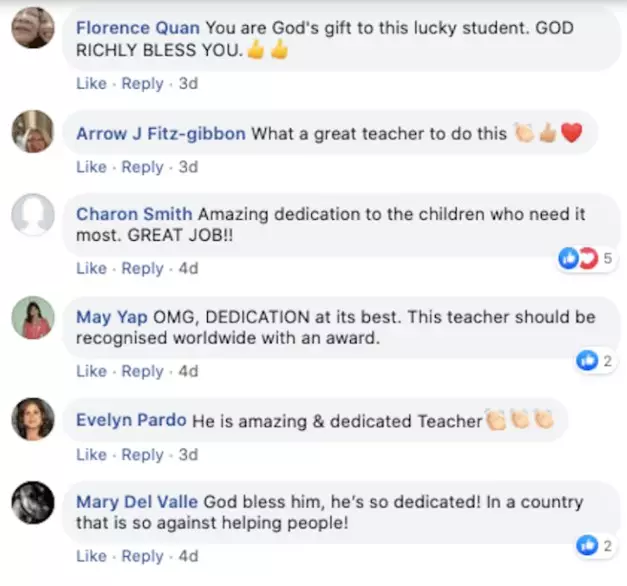Open May Yap's profile photo
The width and height of the screenshot is (627, 586).
33,318
